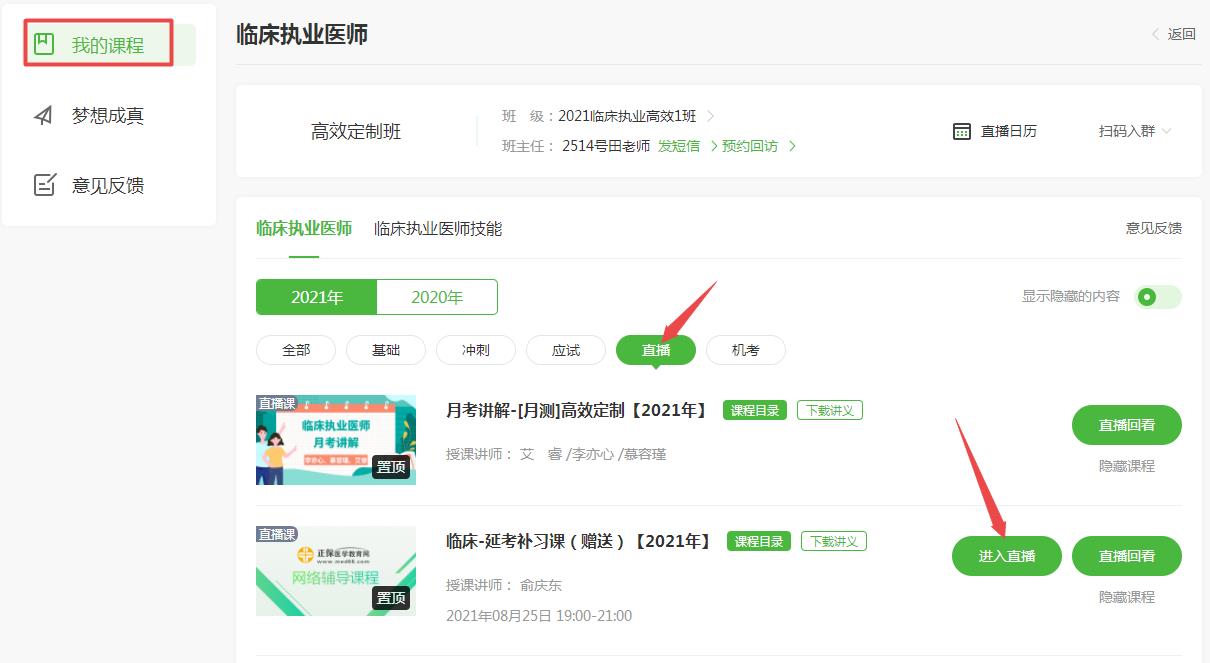Expand the class name 2021临床执业高效1班 chevron
This screenshot has height=663, width=1210.
click(710, 116)
